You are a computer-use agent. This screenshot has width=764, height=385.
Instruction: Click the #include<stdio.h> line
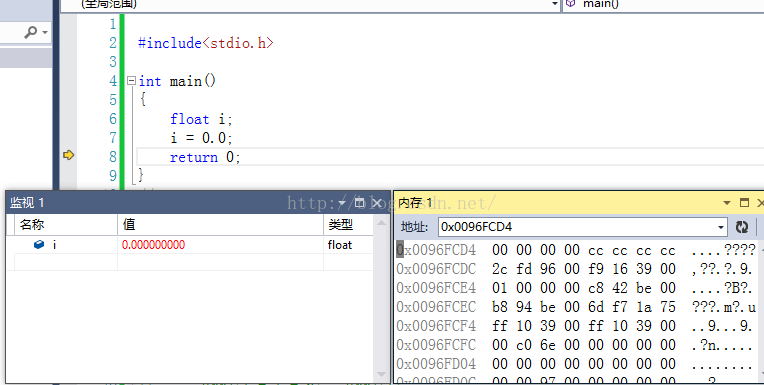(206, 43)
